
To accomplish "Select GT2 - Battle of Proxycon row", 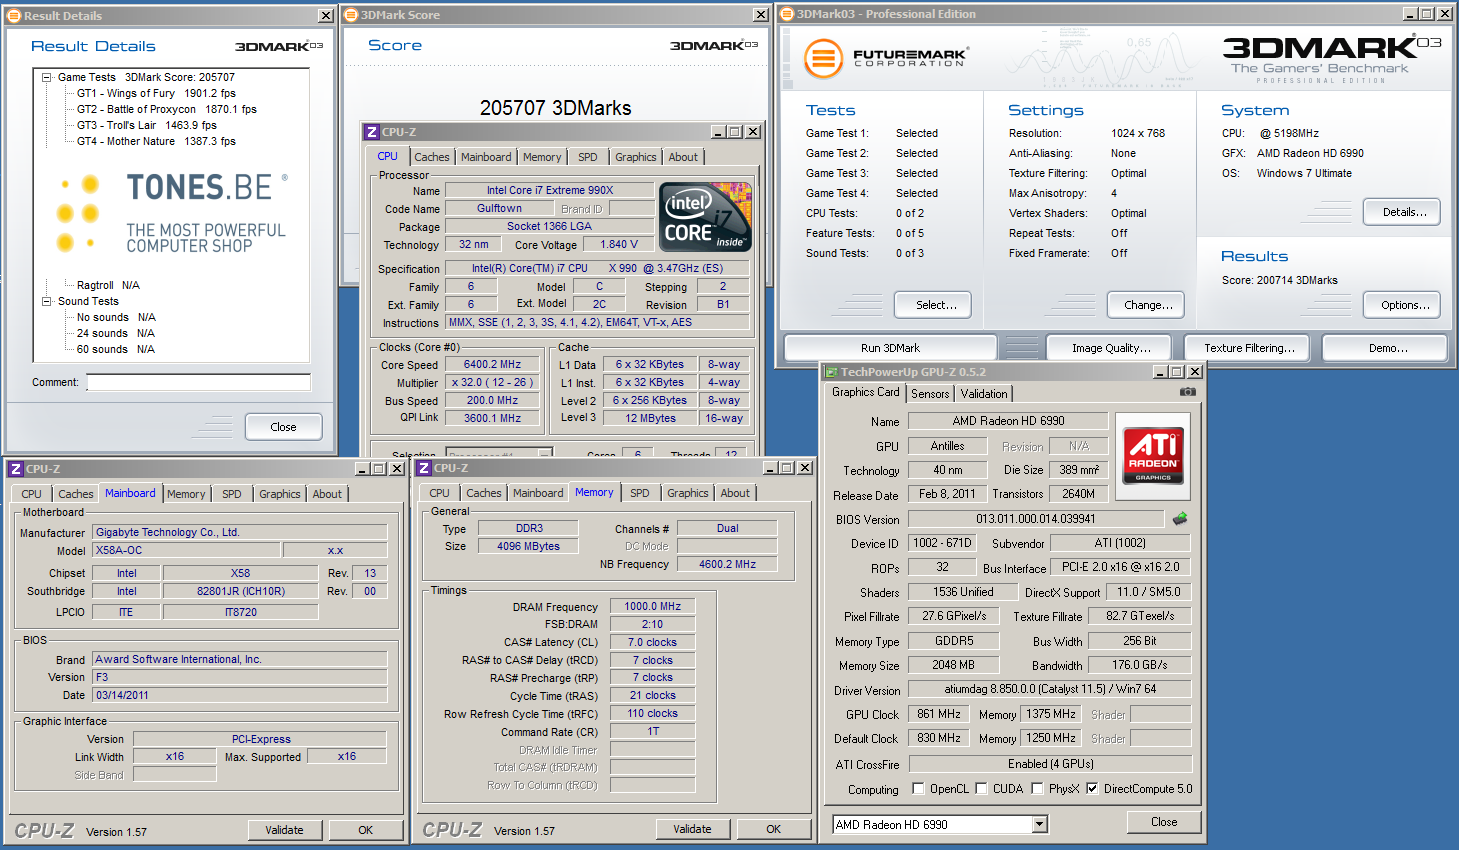I will pyautogui.click(x=167, y=109).
